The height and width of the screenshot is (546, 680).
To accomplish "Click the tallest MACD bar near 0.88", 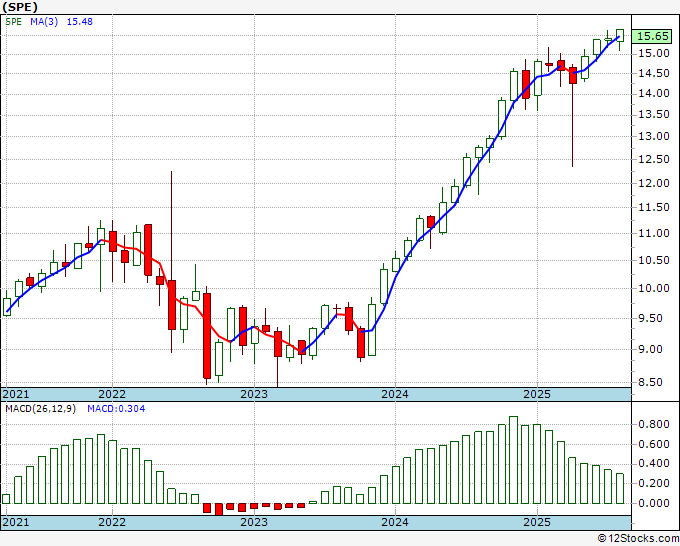I will 513,460.
